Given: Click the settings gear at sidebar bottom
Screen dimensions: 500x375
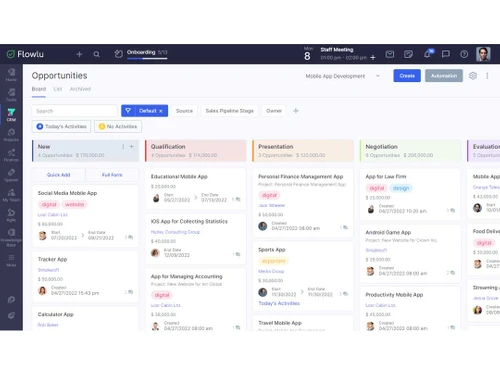Looking at the screenshot, I should [11, 315].
